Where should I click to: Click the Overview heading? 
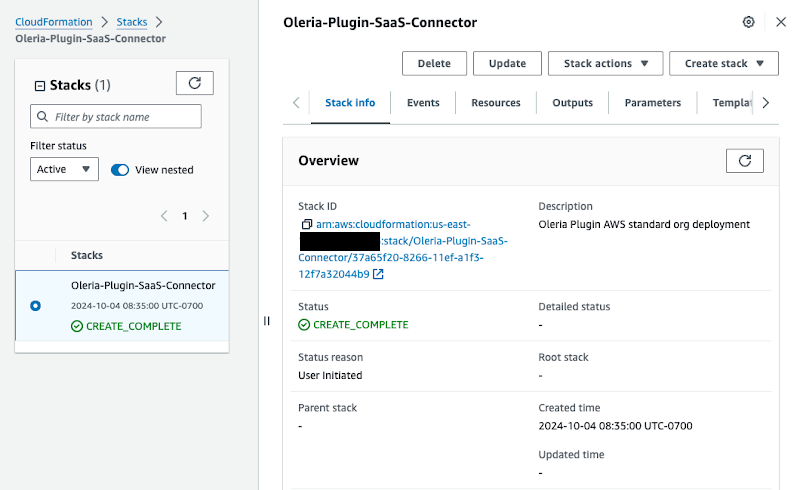(329, 160)
